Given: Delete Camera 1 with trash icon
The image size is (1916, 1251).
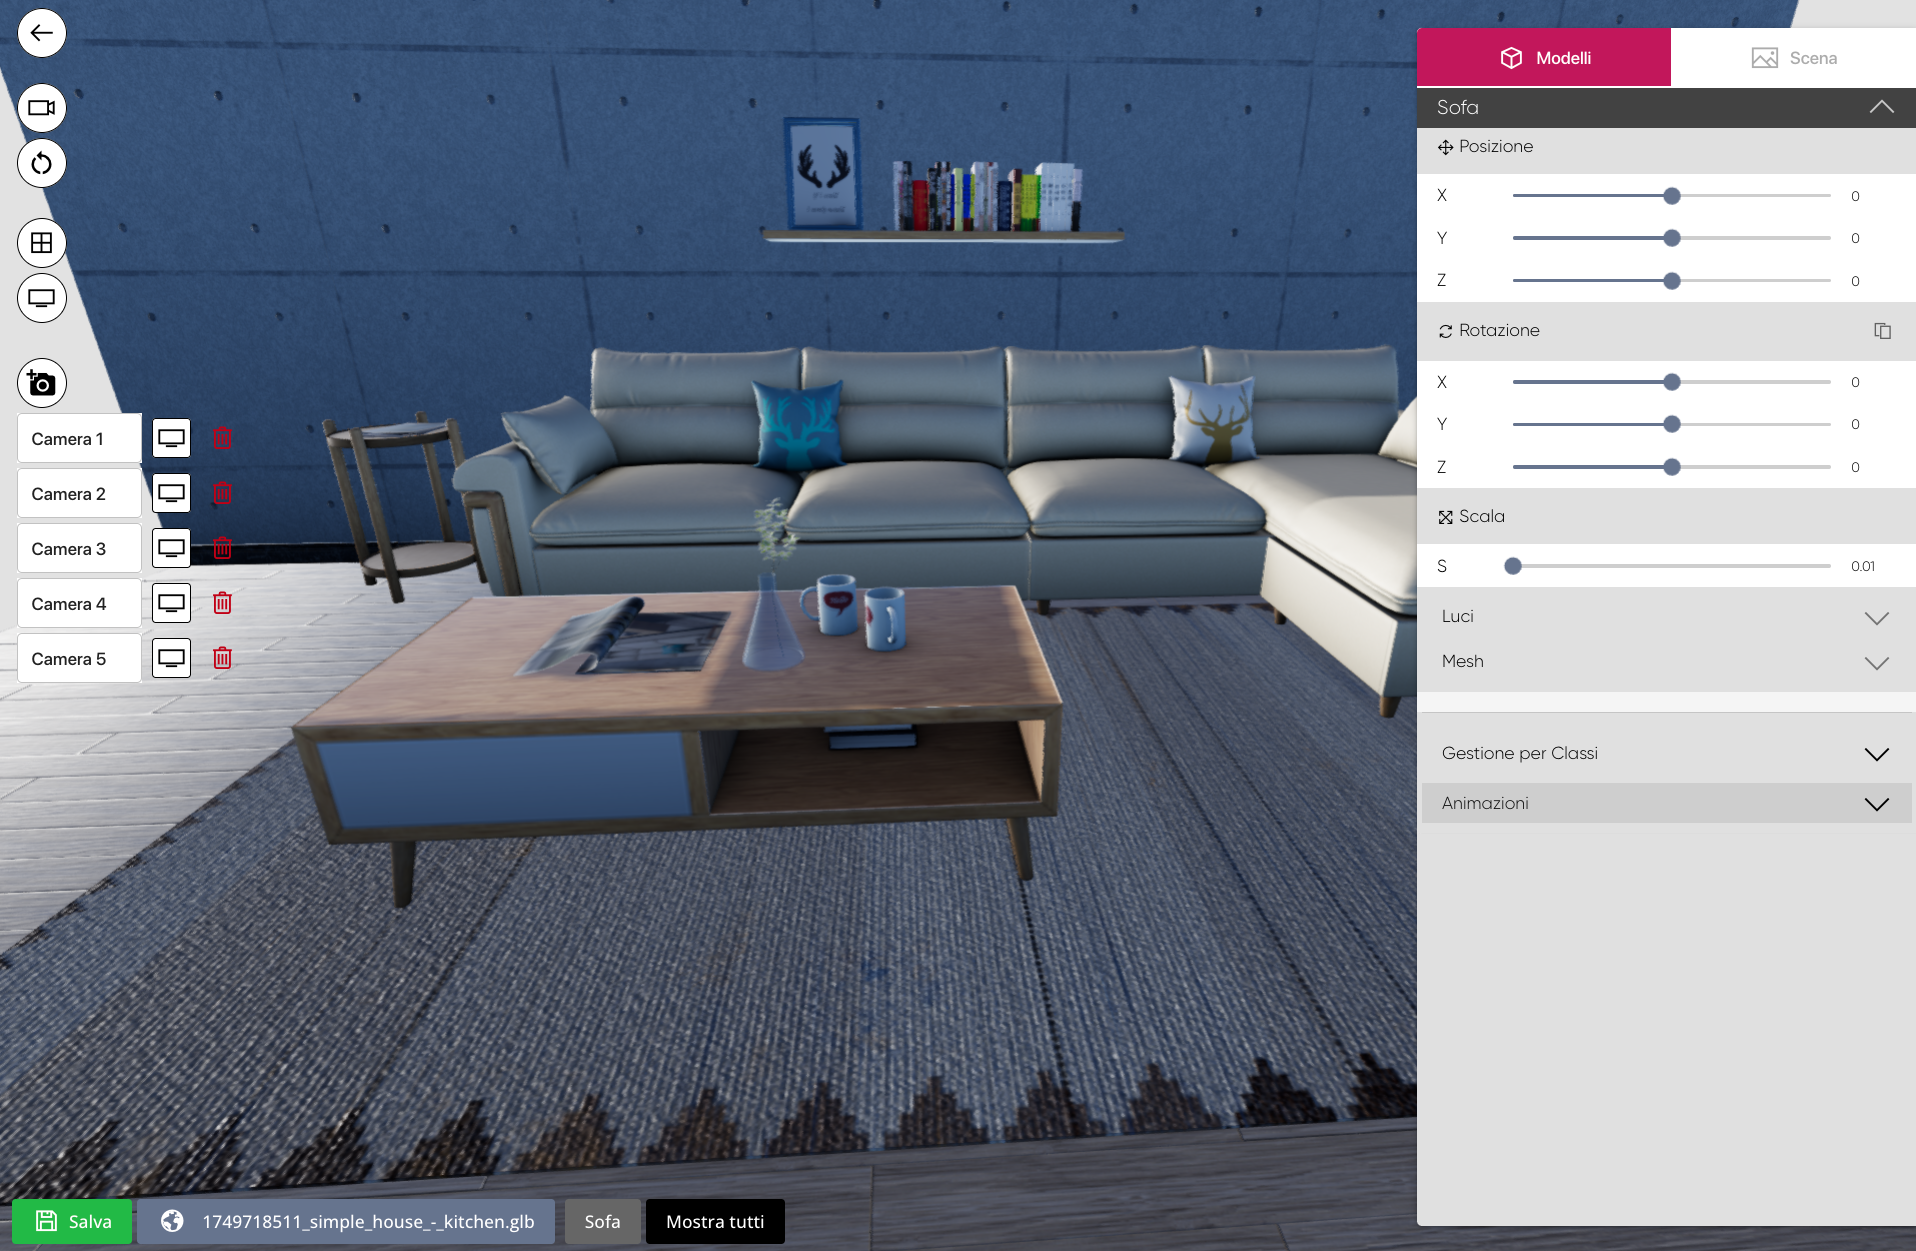Looking at the screenshot, I should 222,438.
